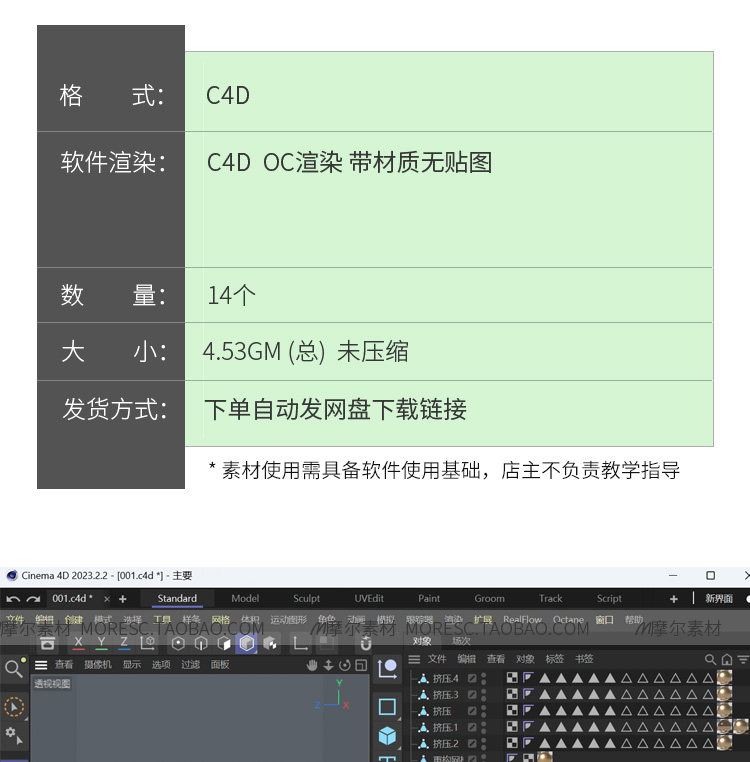This screenshot has height=762, width=750.
Task: Toggle the Y axis lock
Action: (x=101, y=643)
